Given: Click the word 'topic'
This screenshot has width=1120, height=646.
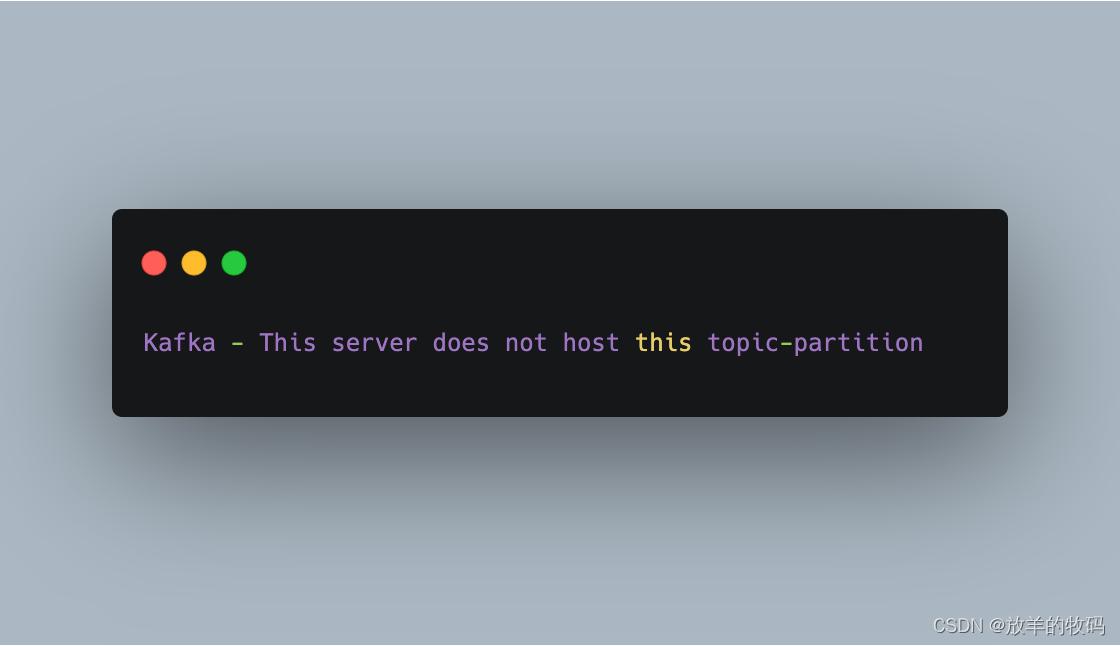Looking at the screenshot, I should click(743, 344).
